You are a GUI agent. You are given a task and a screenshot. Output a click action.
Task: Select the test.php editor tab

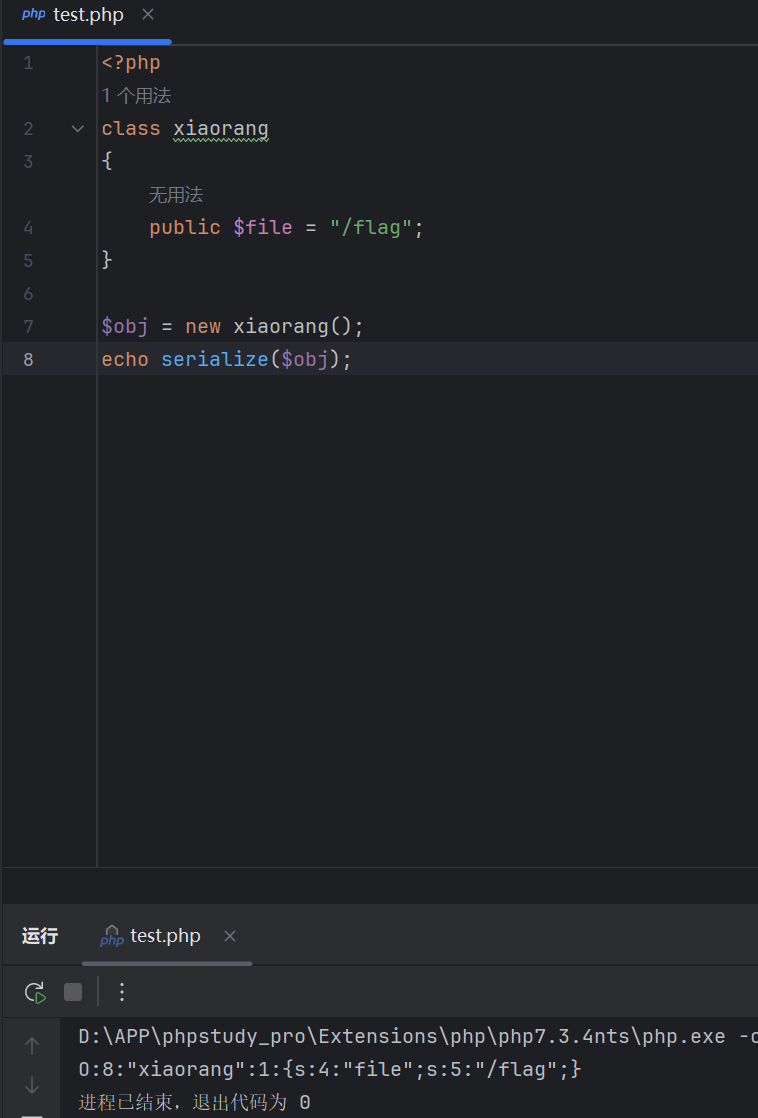[87, 15]
